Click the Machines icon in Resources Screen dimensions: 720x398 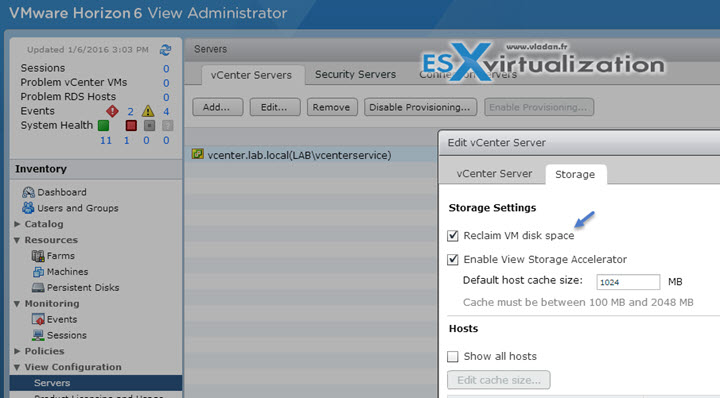(x=38, y=272)
